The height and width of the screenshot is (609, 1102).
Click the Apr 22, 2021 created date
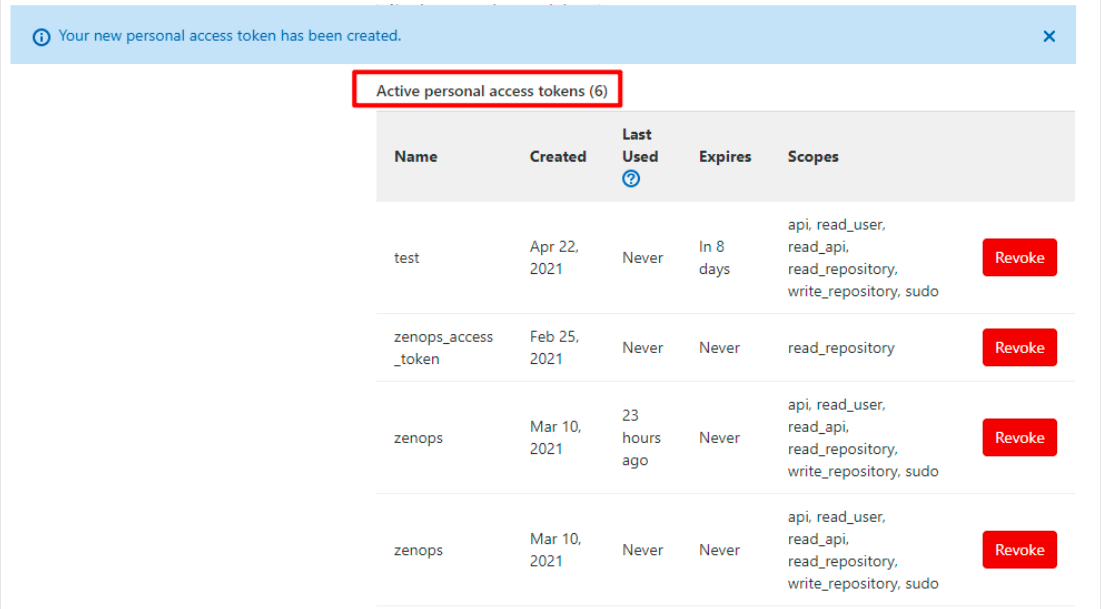coord(554,257)
